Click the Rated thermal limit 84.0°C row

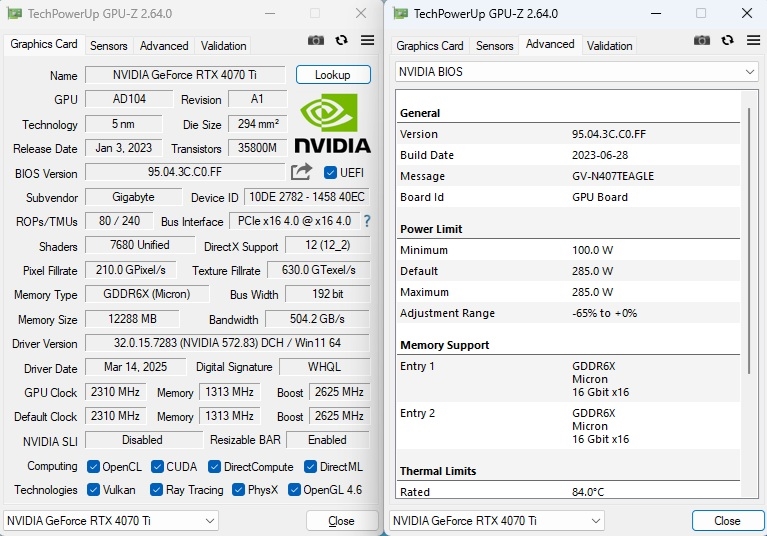click(x=568, y=491)
